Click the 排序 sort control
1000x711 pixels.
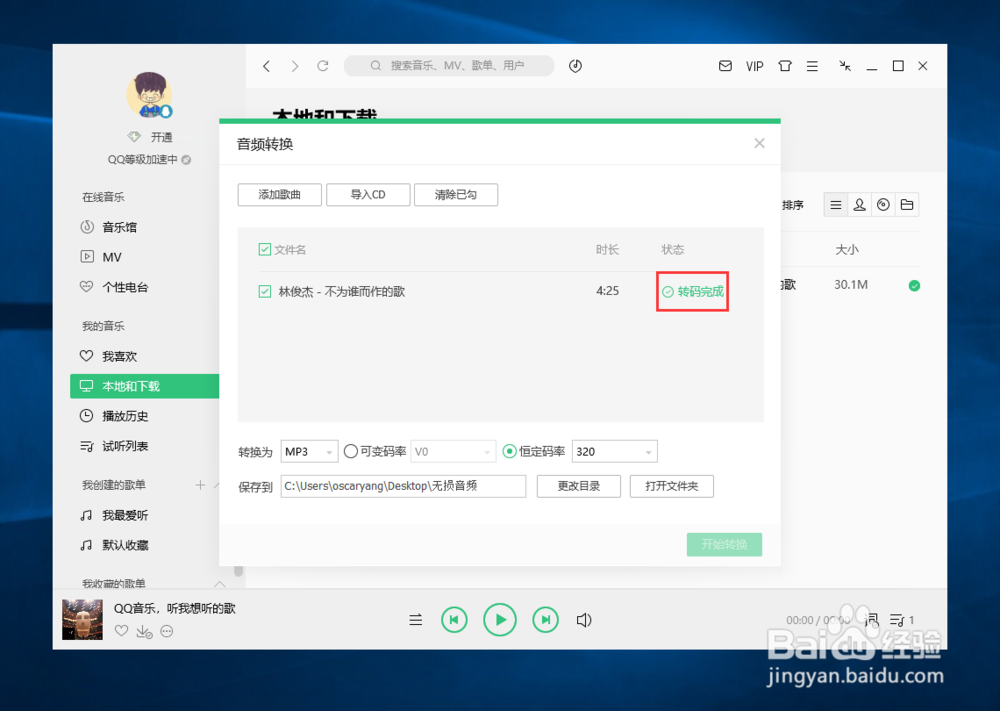(x=793, y=205)
